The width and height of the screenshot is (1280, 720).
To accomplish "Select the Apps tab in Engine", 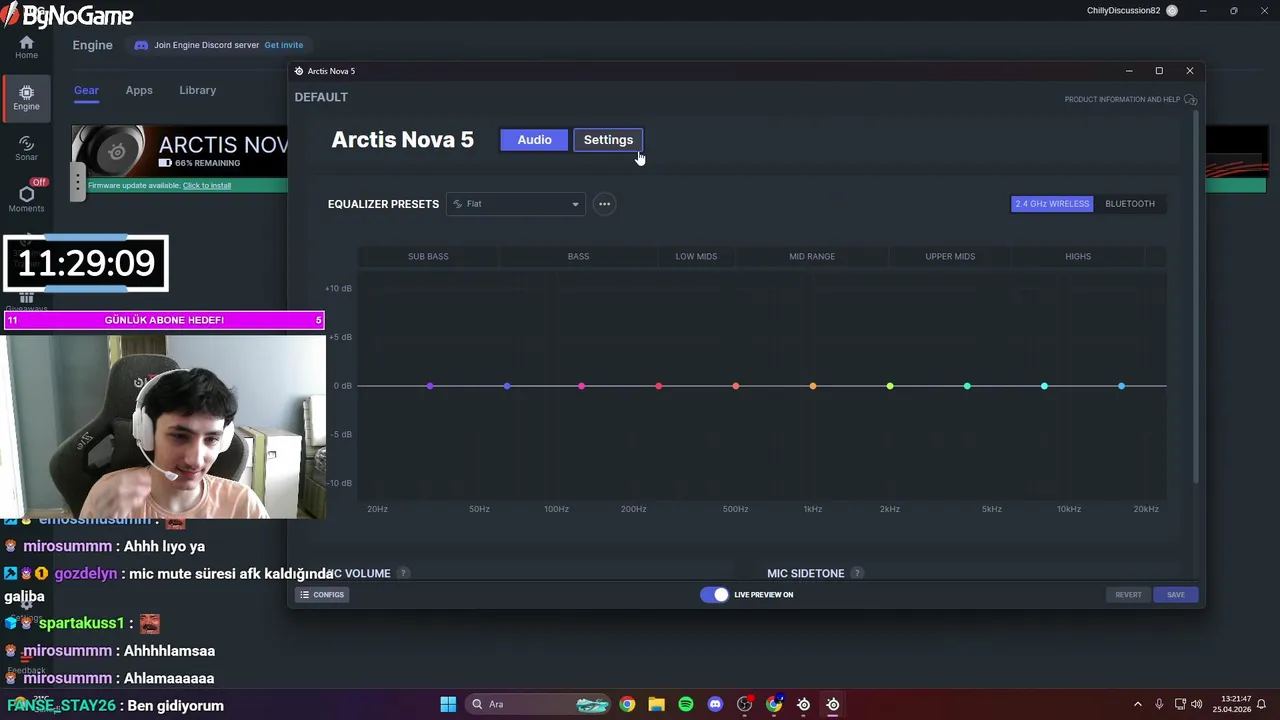I will (x=139, y=90).
